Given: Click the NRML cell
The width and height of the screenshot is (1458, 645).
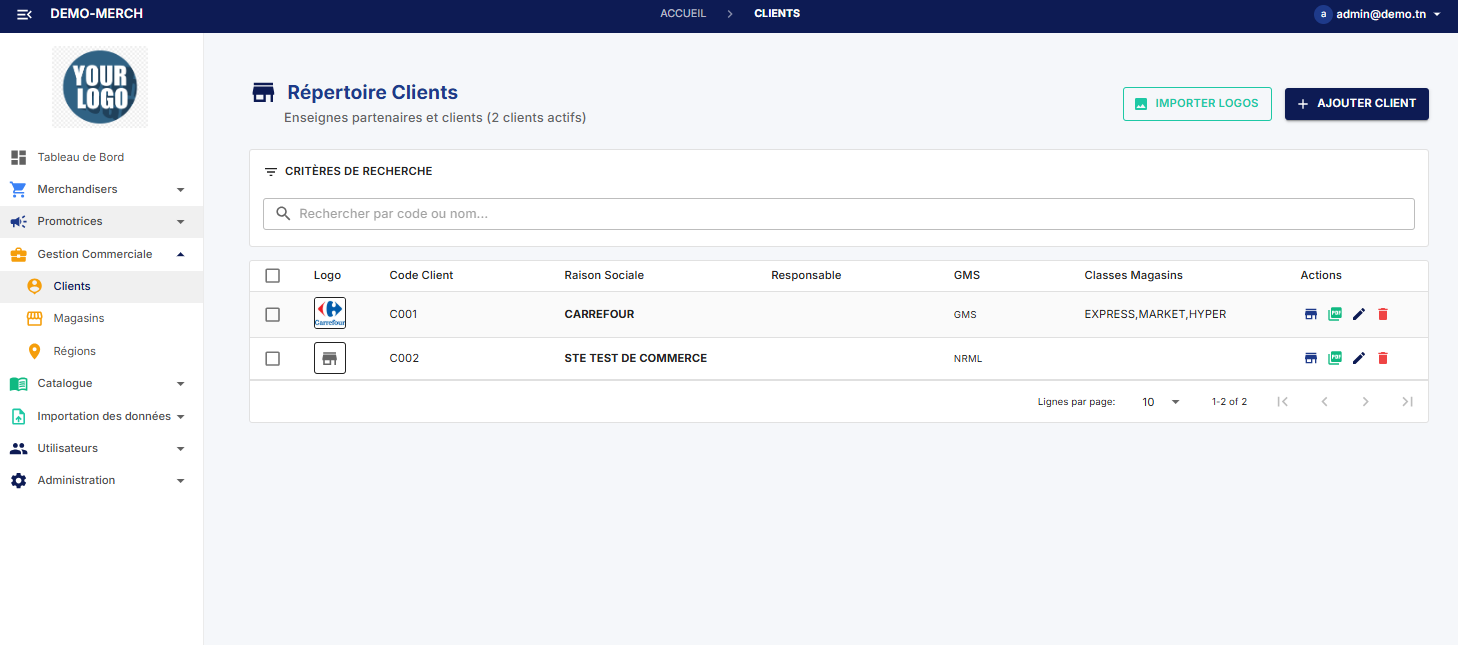Looking at the screenshot, I should click(x=968, y=359).
